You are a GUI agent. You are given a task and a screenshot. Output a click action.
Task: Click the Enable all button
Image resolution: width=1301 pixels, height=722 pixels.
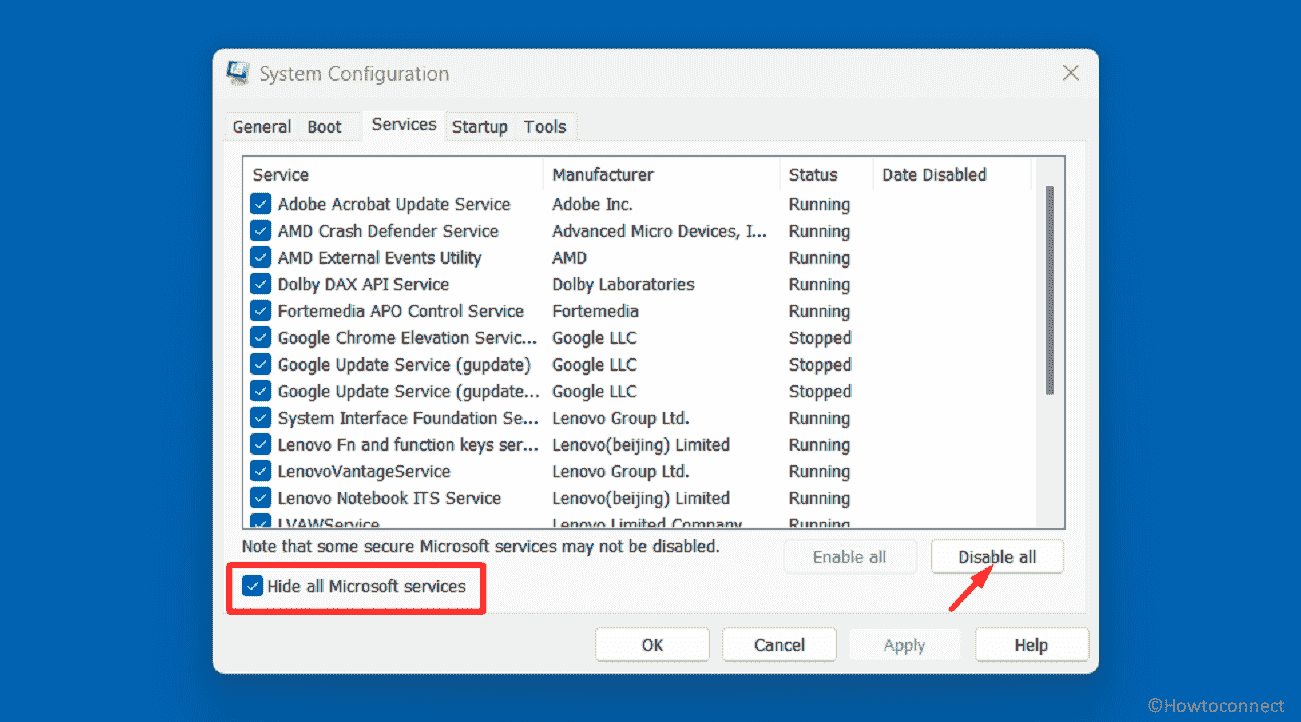coord(849,557)
